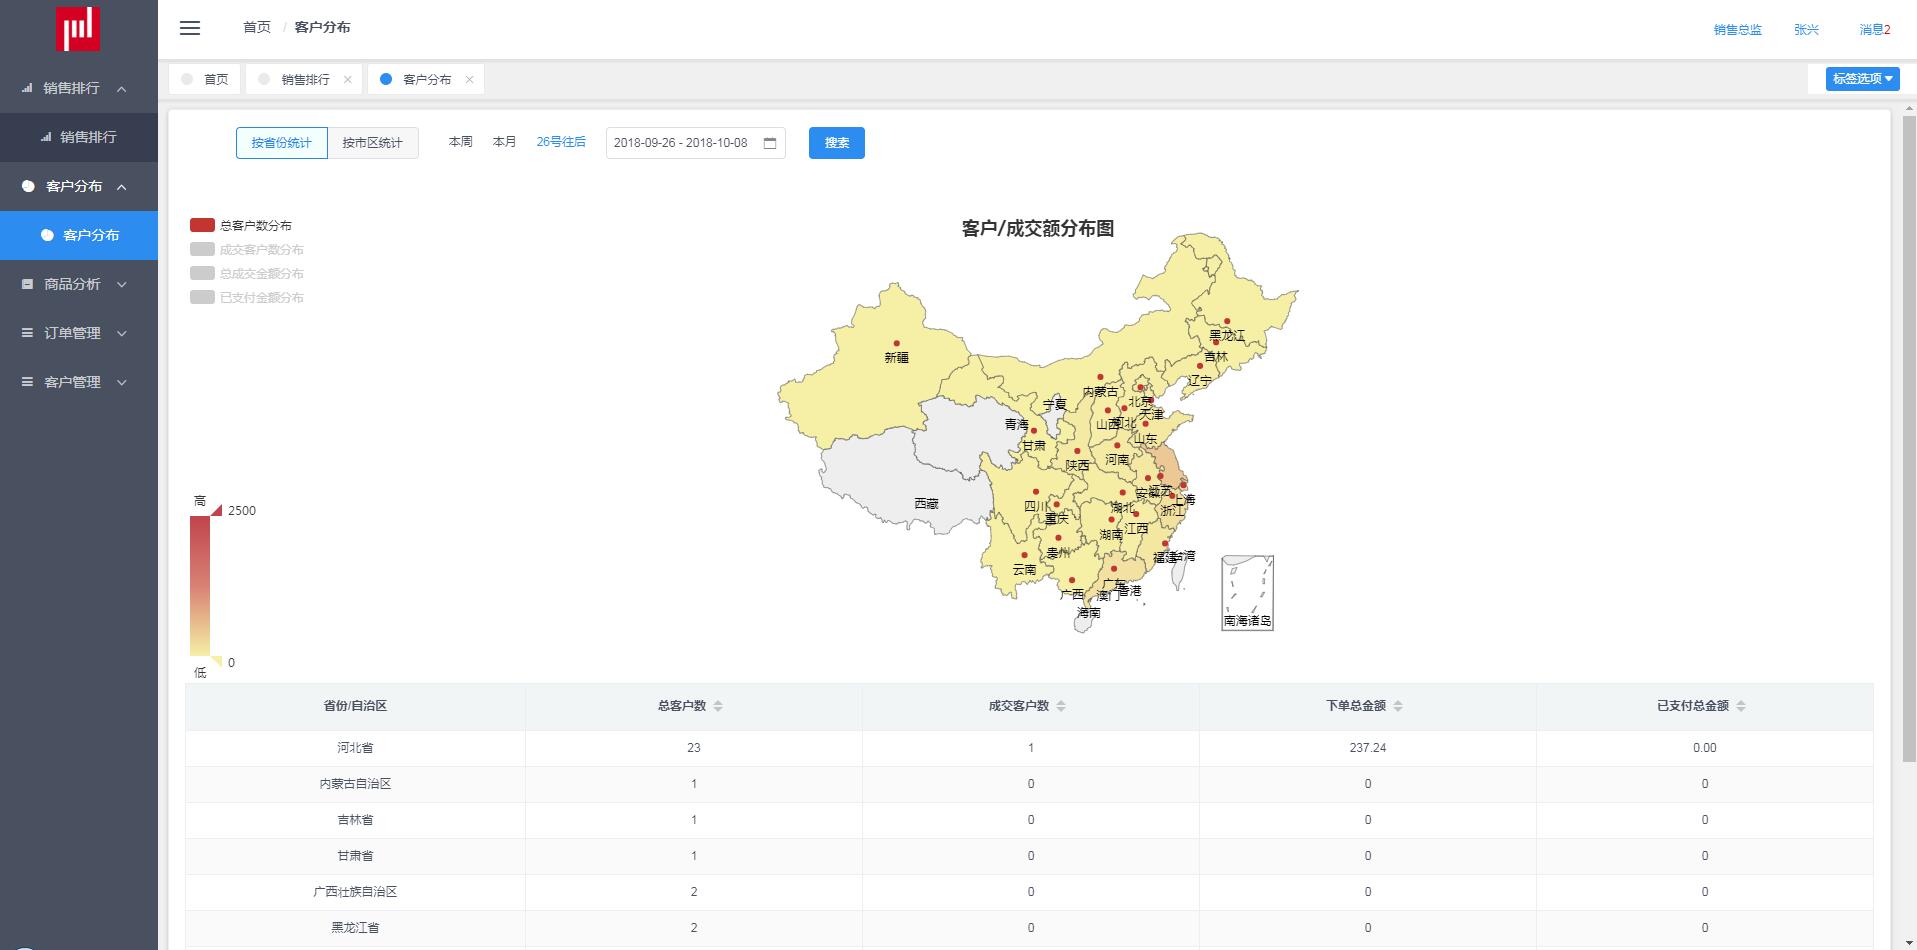Switch to the 客户分布 tab

427,79
